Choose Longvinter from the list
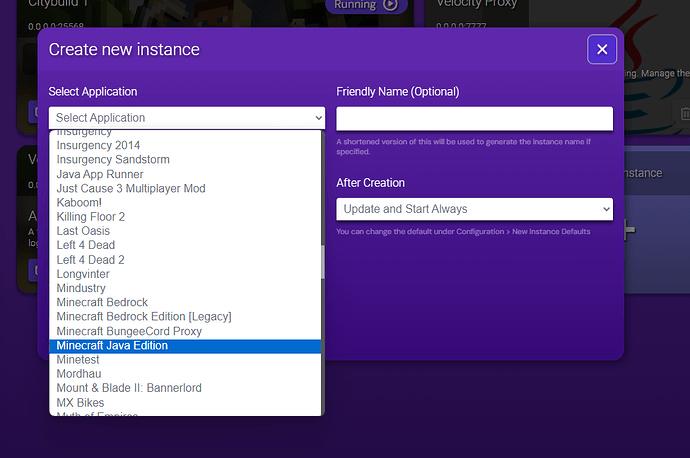690x458 pixels. (185, 274)
